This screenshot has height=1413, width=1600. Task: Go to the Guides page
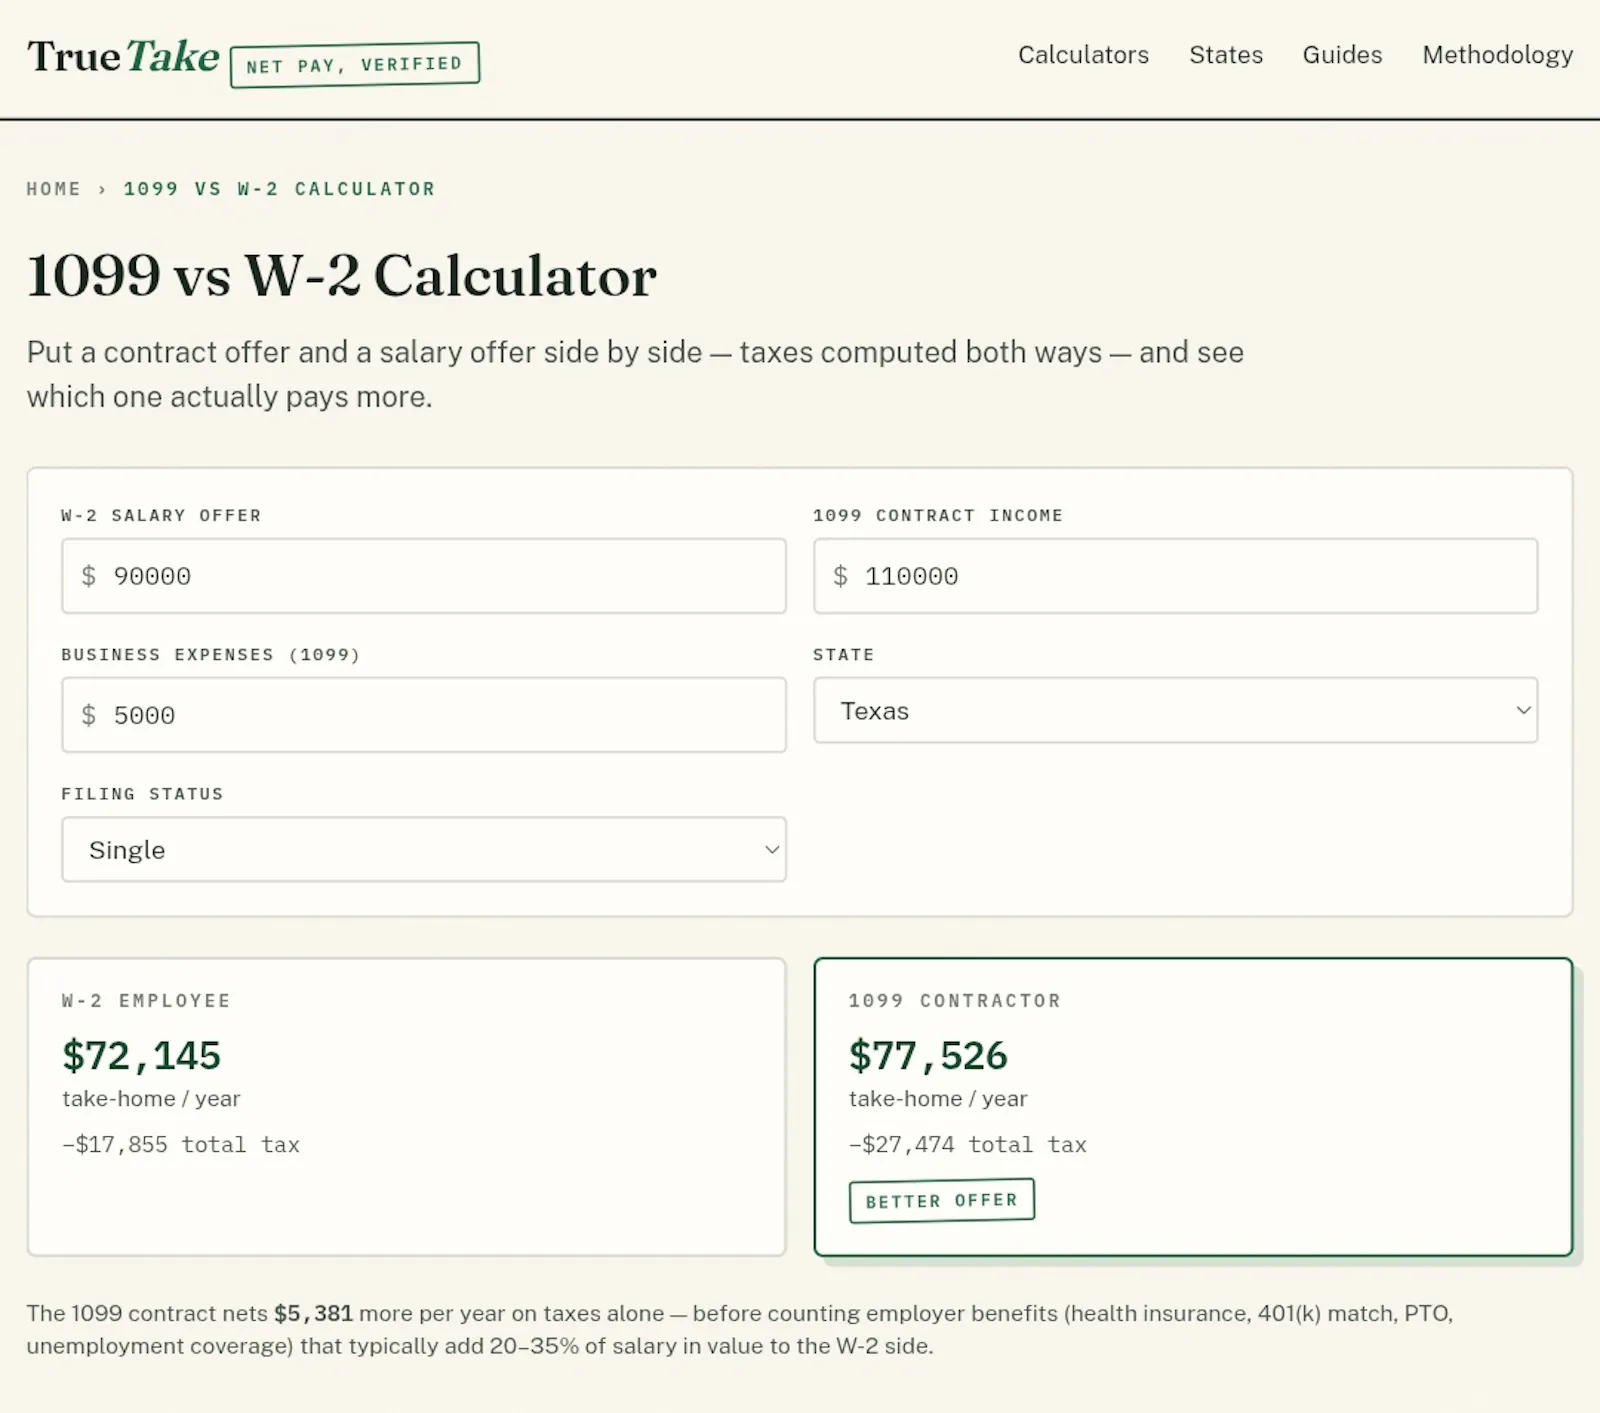coord(1342,55)
